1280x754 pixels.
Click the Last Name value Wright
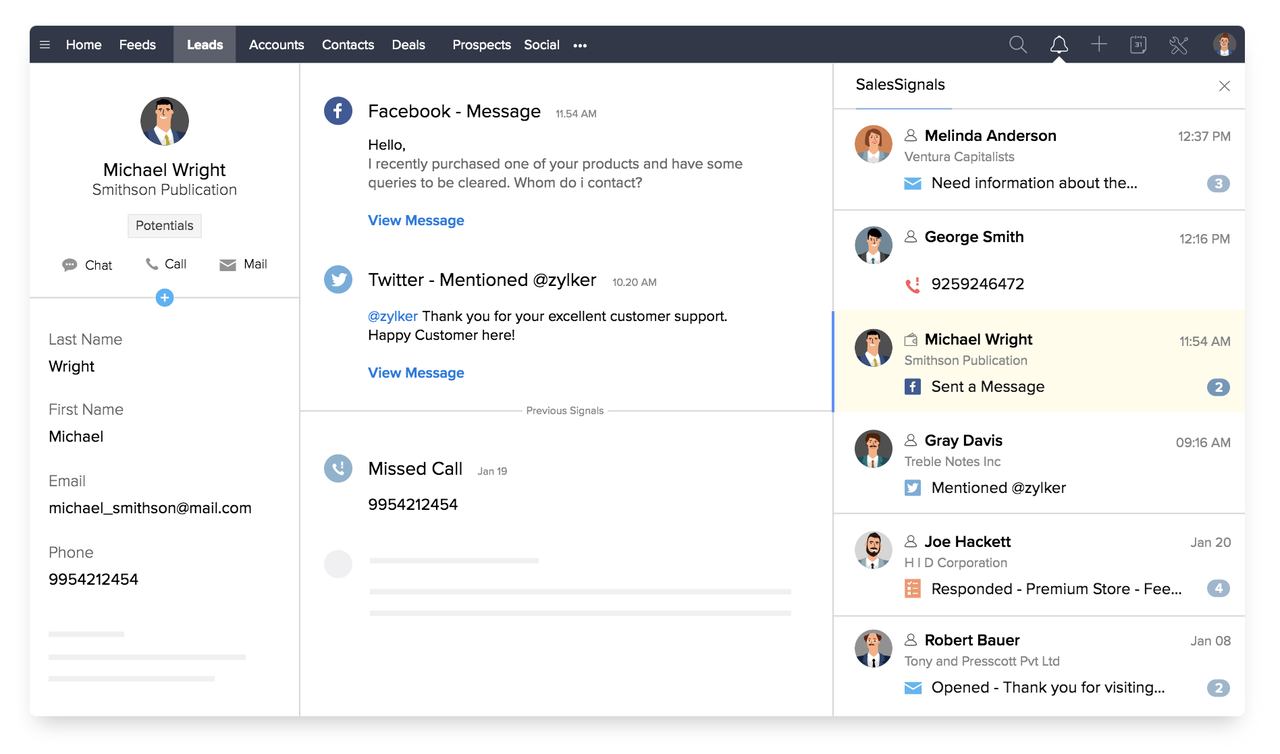point(72,367)
